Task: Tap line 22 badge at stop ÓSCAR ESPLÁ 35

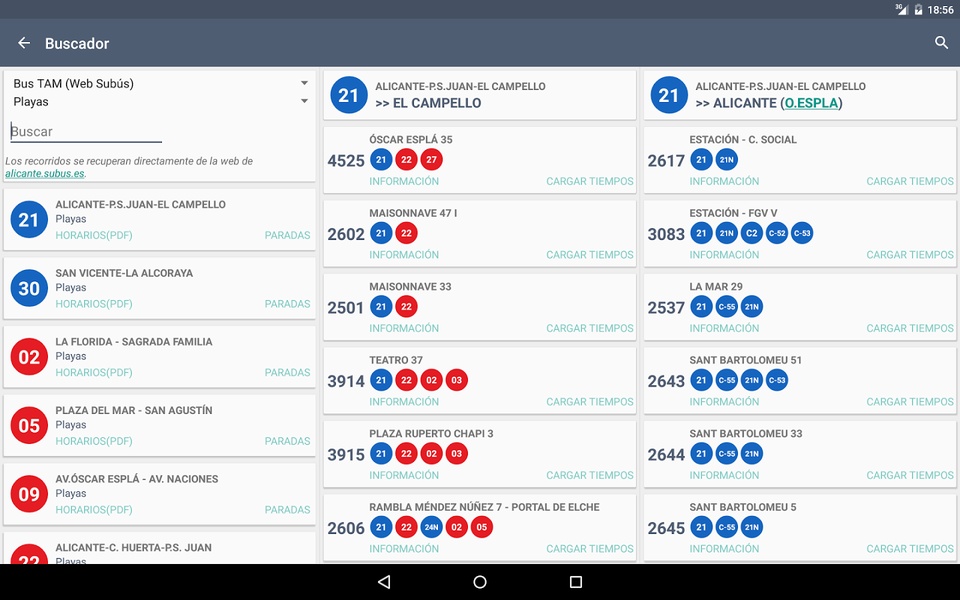Action: 407,160
